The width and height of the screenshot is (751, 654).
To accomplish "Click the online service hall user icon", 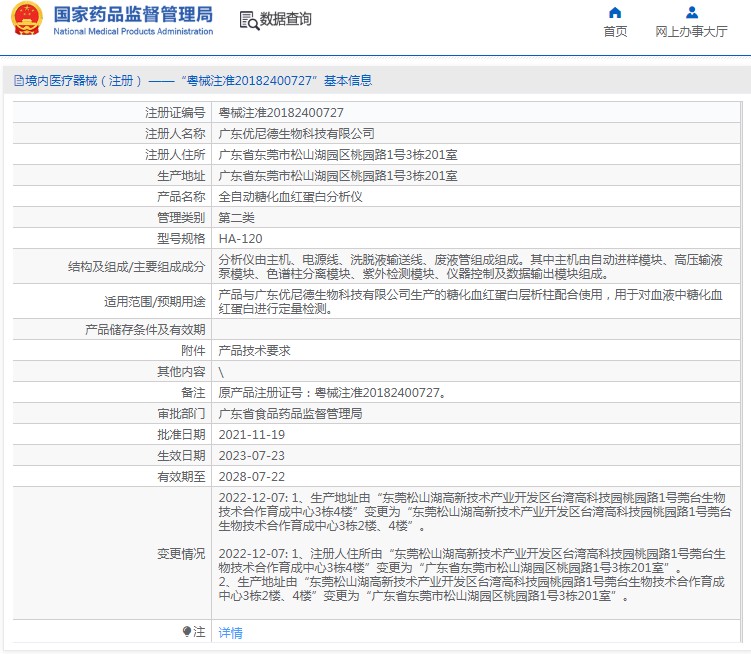I will [692, 12].
